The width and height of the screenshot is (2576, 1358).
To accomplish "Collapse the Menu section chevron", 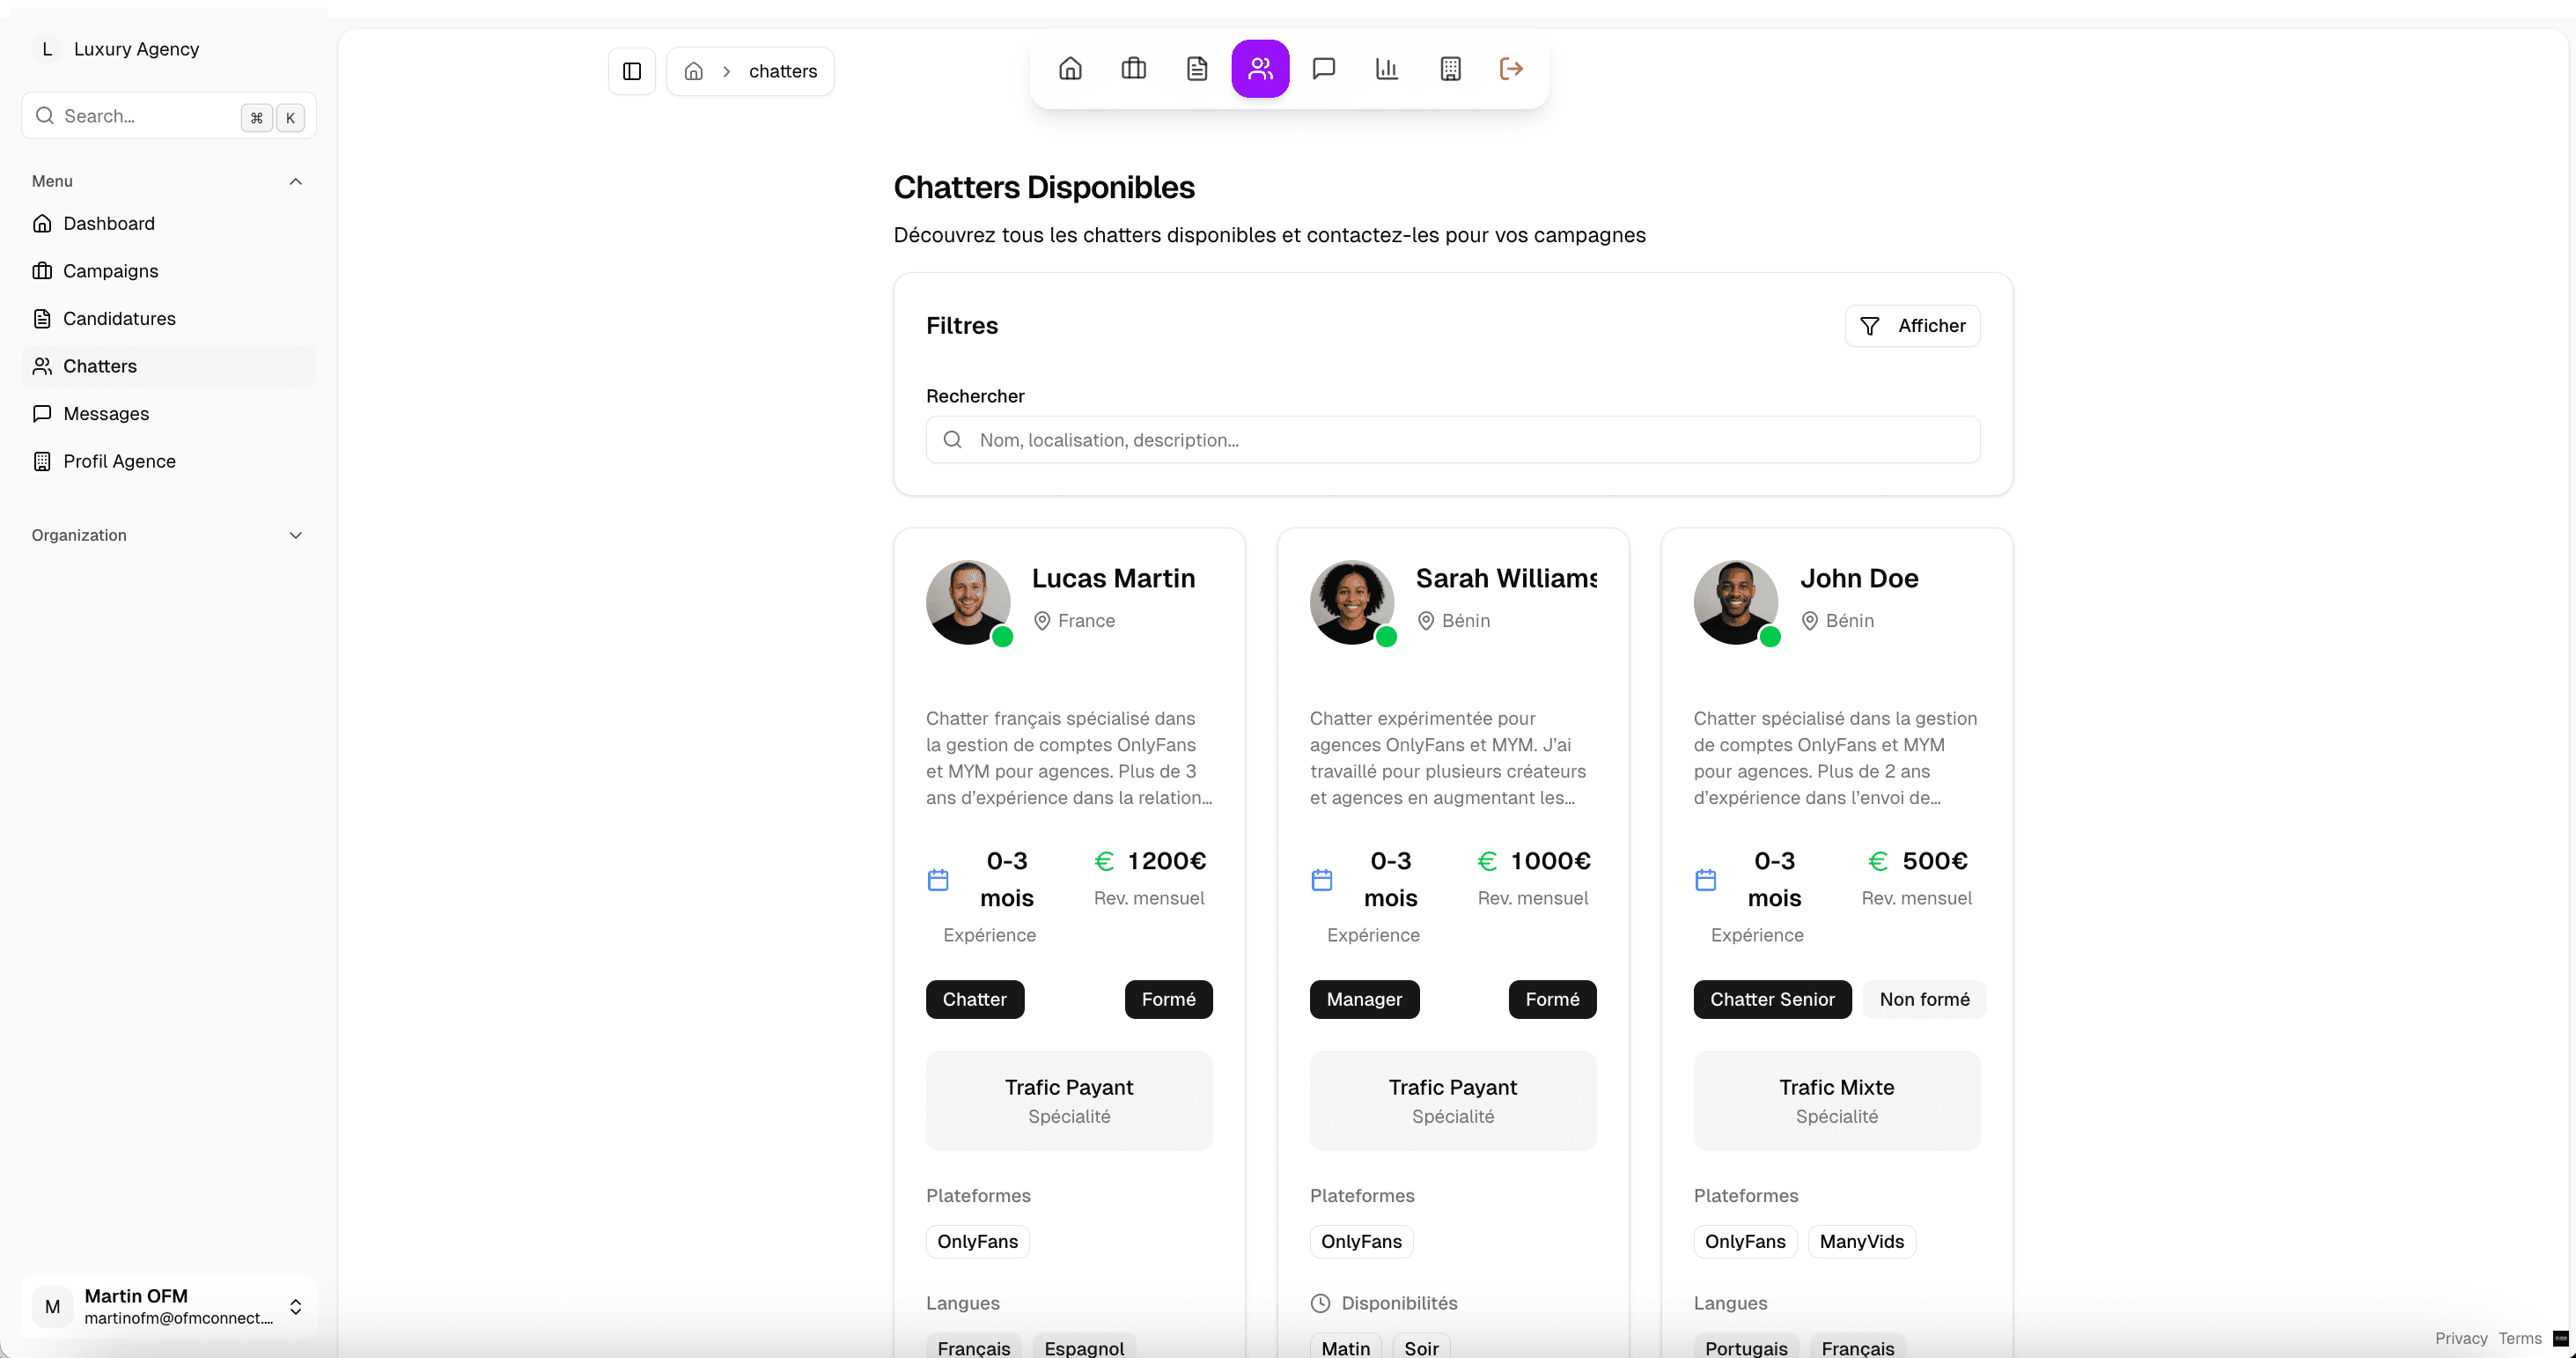I will tap(295, 181).
